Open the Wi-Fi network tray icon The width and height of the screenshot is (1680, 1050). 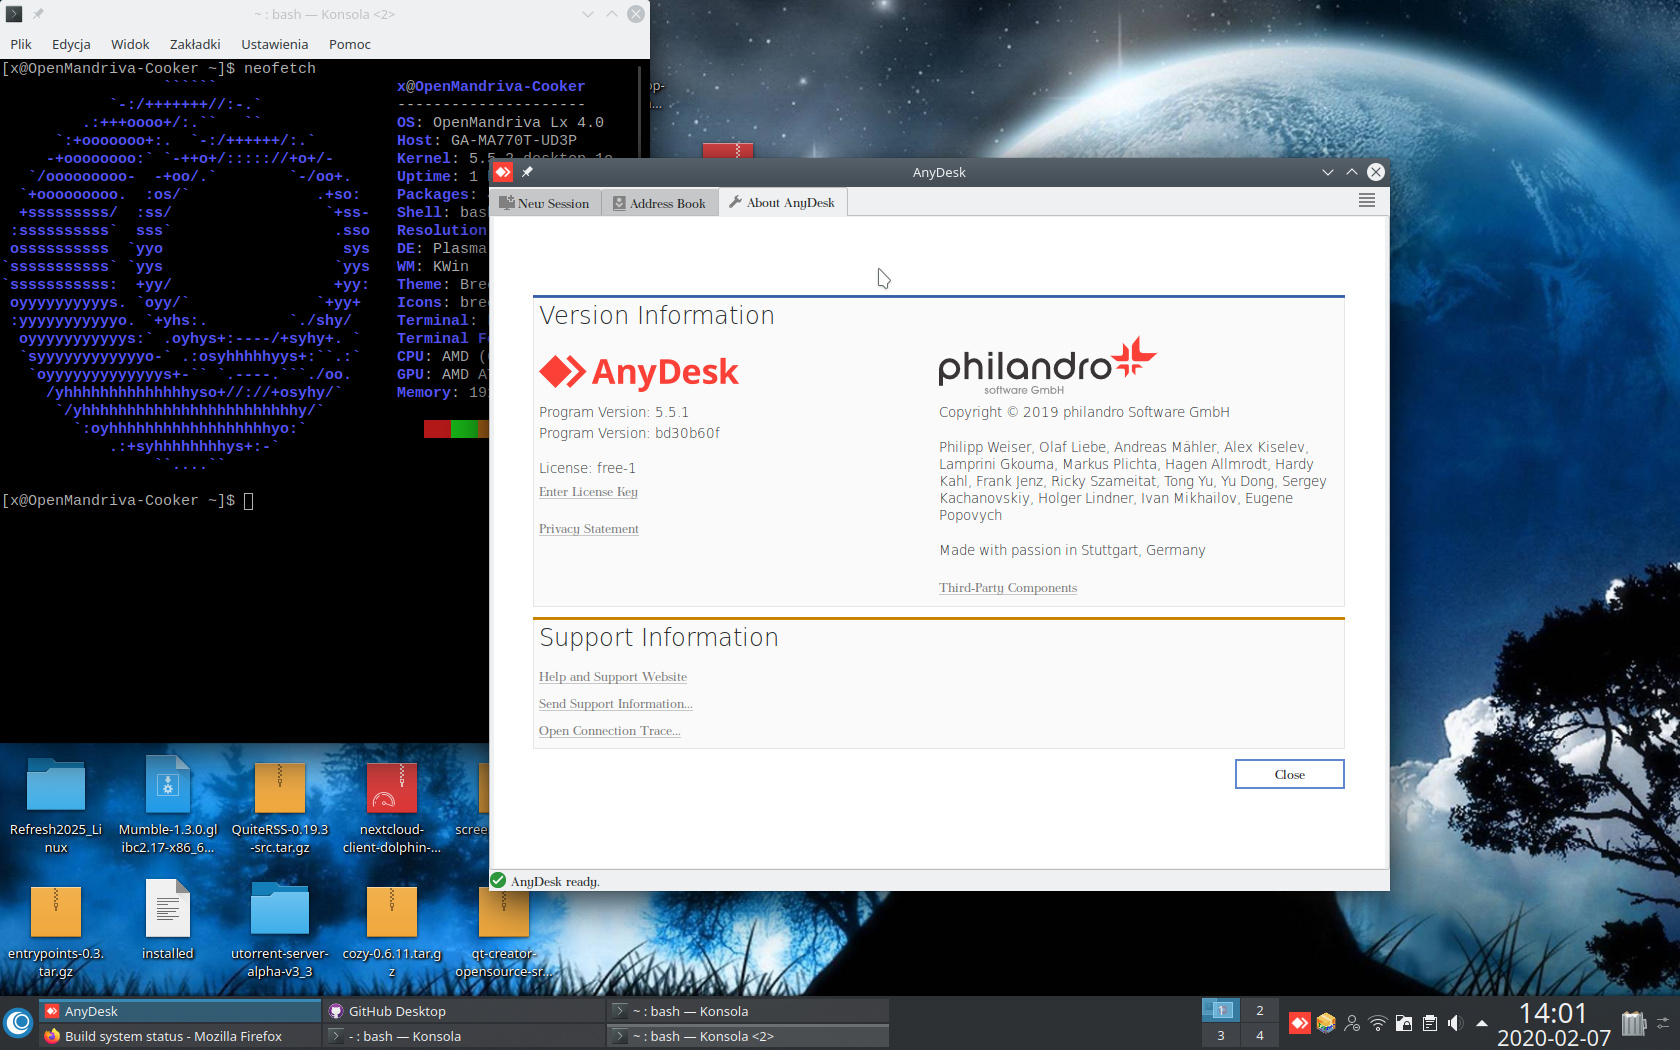(x=1378, y=1023)
